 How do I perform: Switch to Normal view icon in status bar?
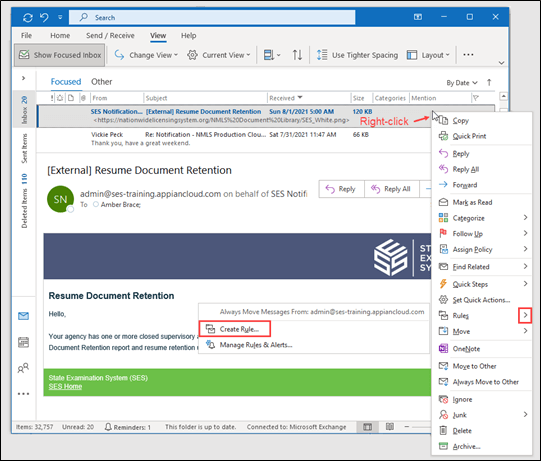[367, 427]
